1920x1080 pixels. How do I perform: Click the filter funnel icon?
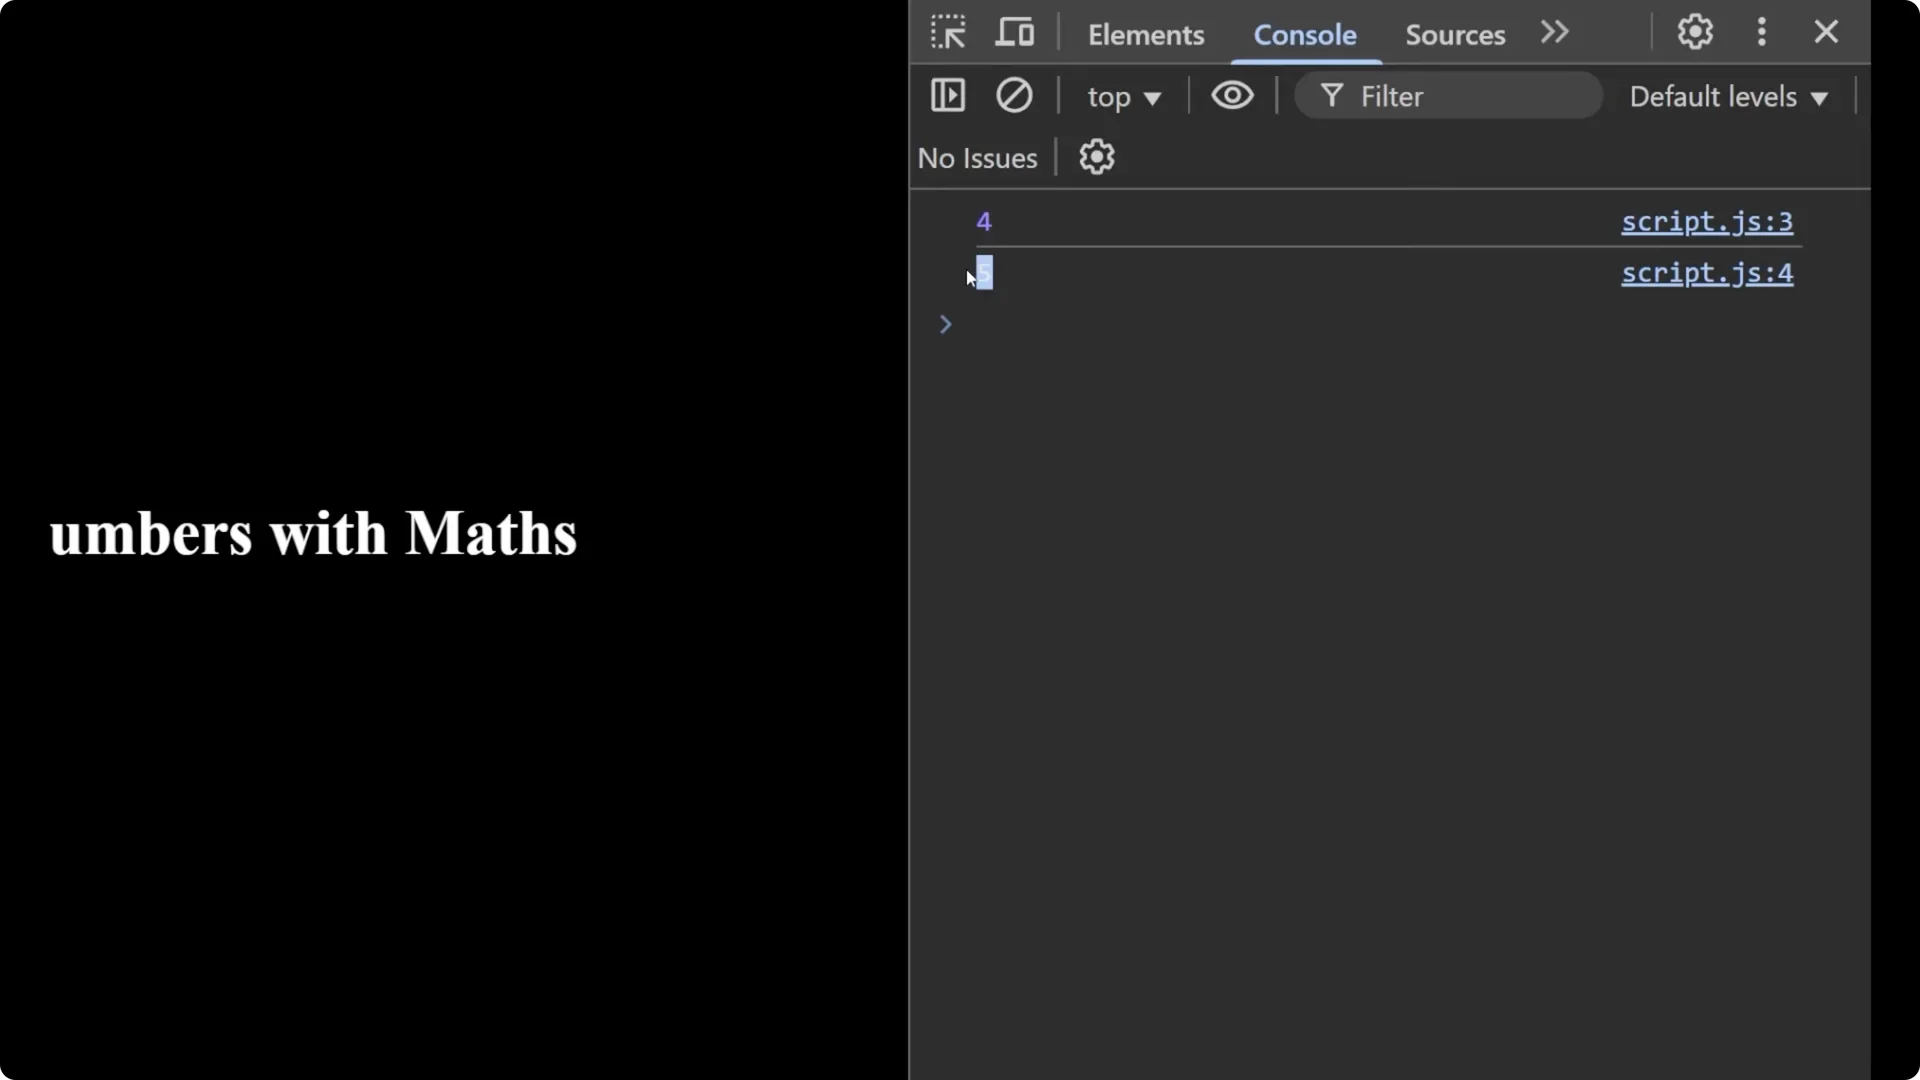tap(1335, 95)
